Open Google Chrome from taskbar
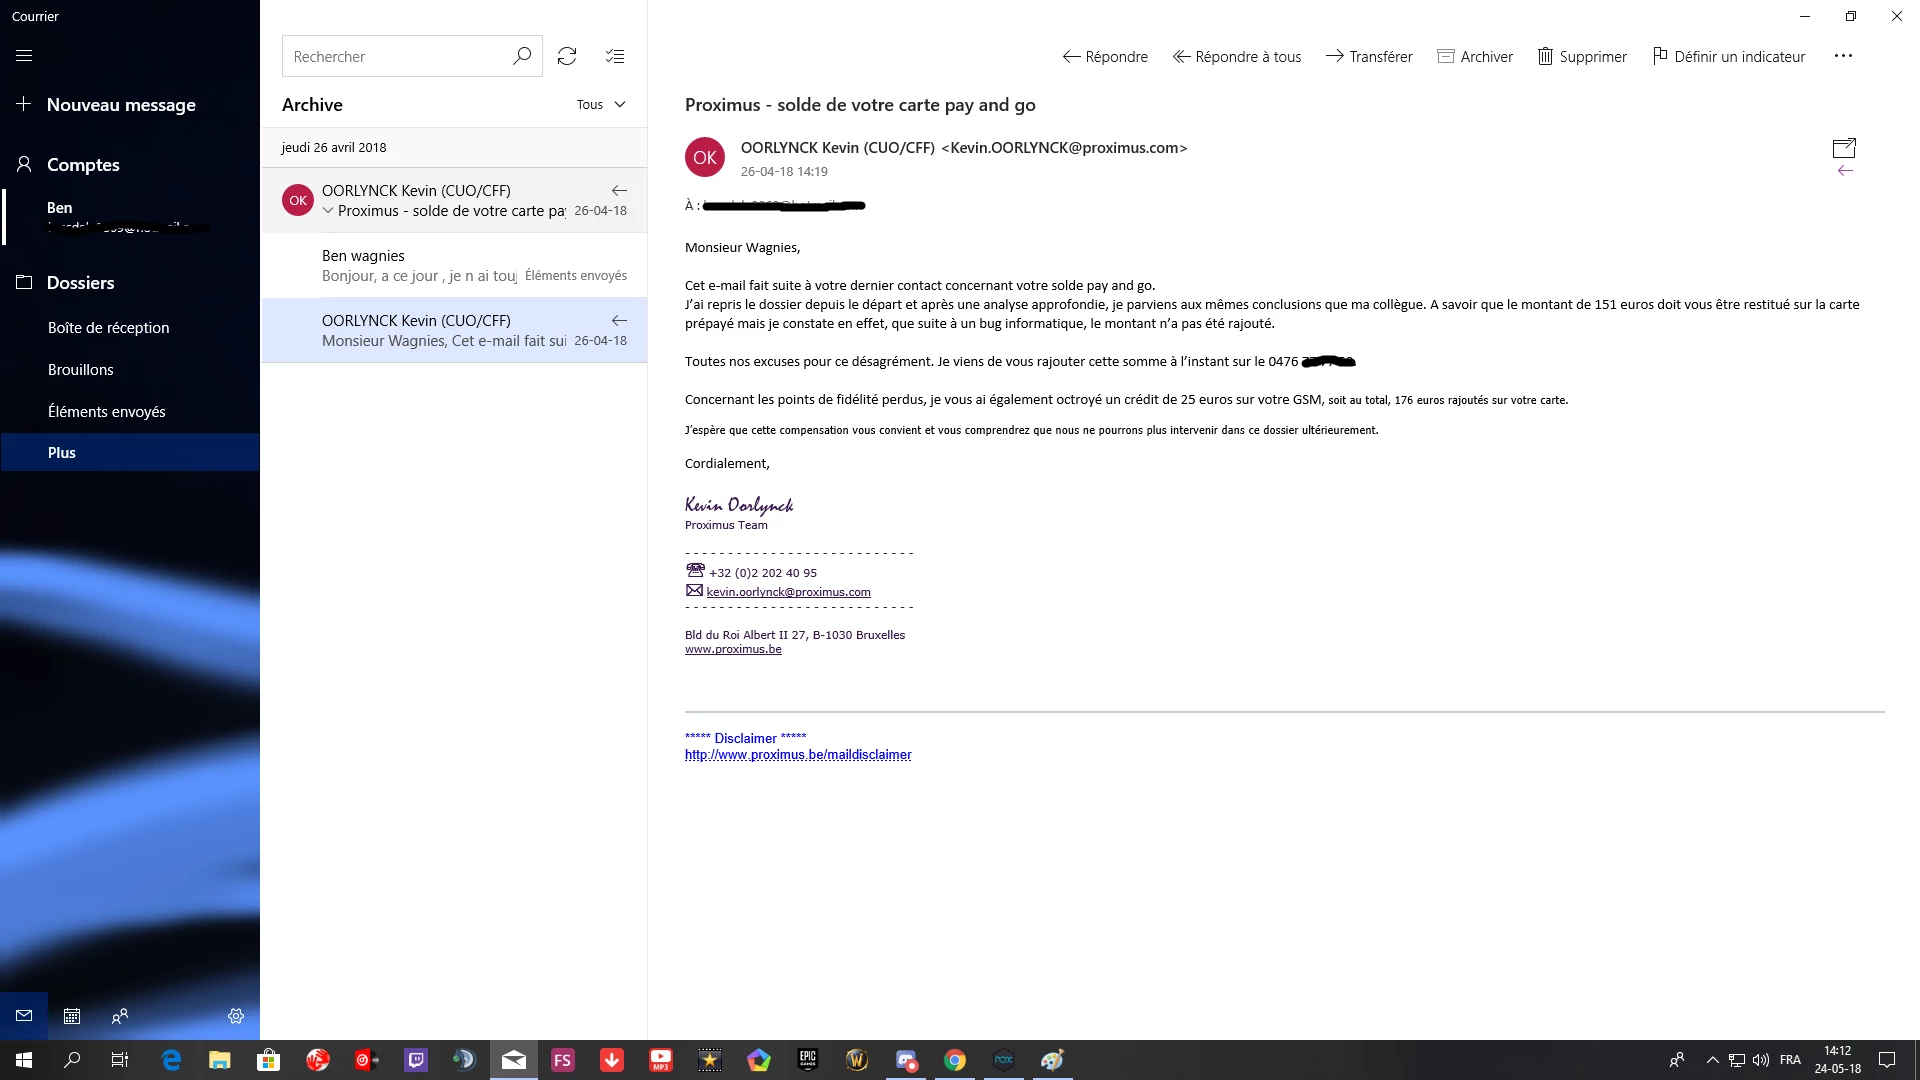Screen dimensions: 1920x1080 [955, 1060]
